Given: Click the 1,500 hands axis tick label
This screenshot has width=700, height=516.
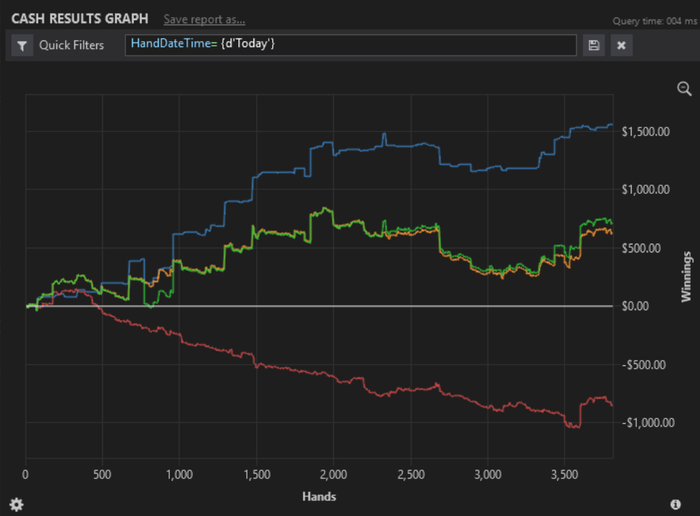Looking at the screenshot, I should pyautogui.click(x=257, y=474).
